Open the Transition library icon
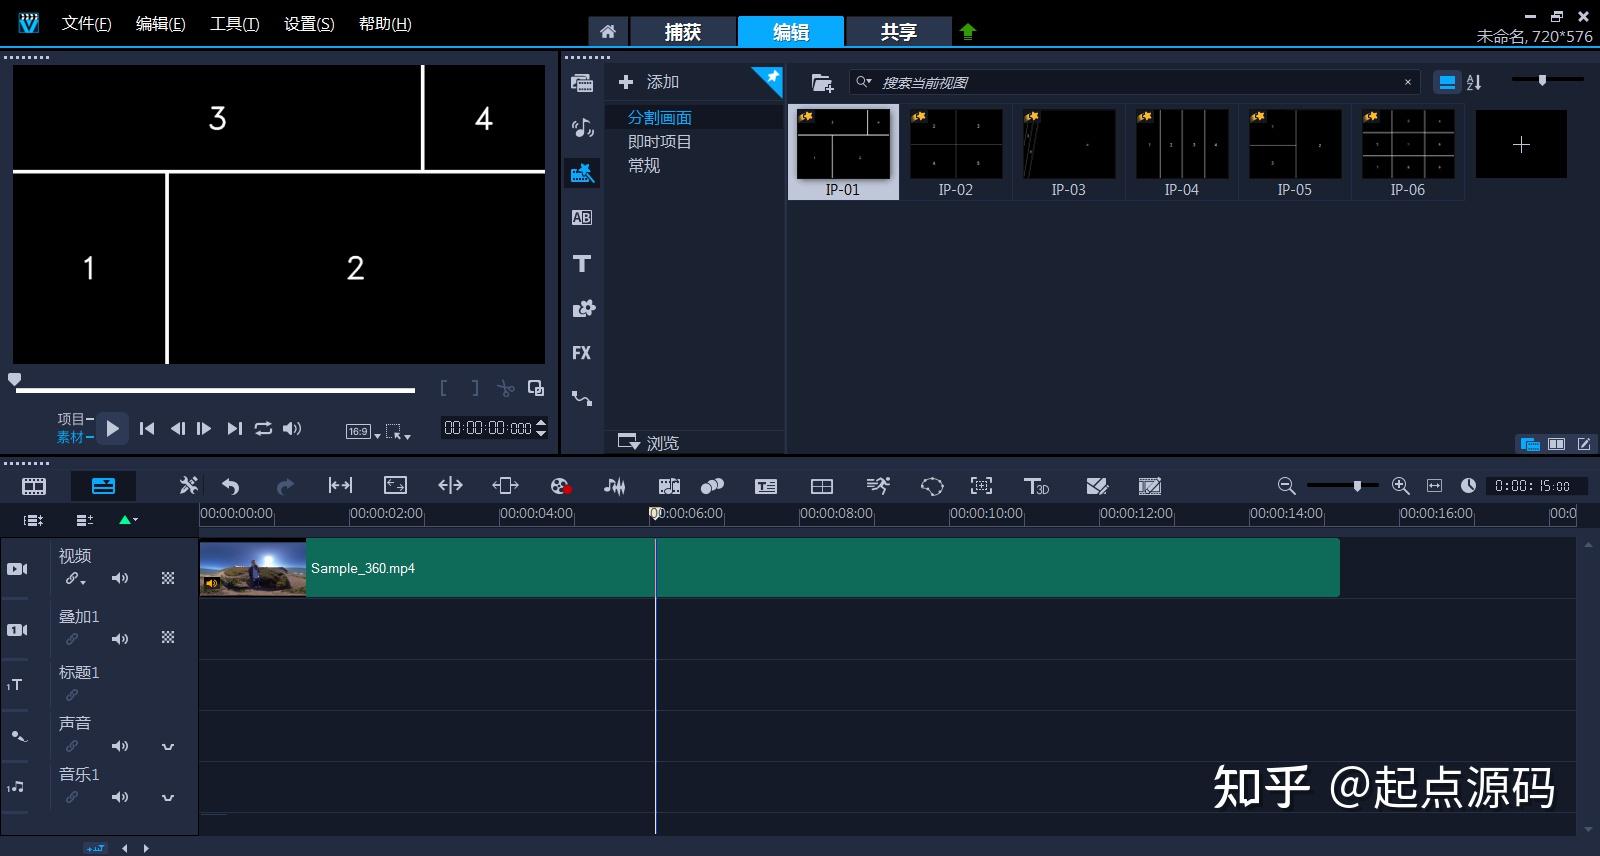Viewport: 1600px width, 856px height. (582, 217)
